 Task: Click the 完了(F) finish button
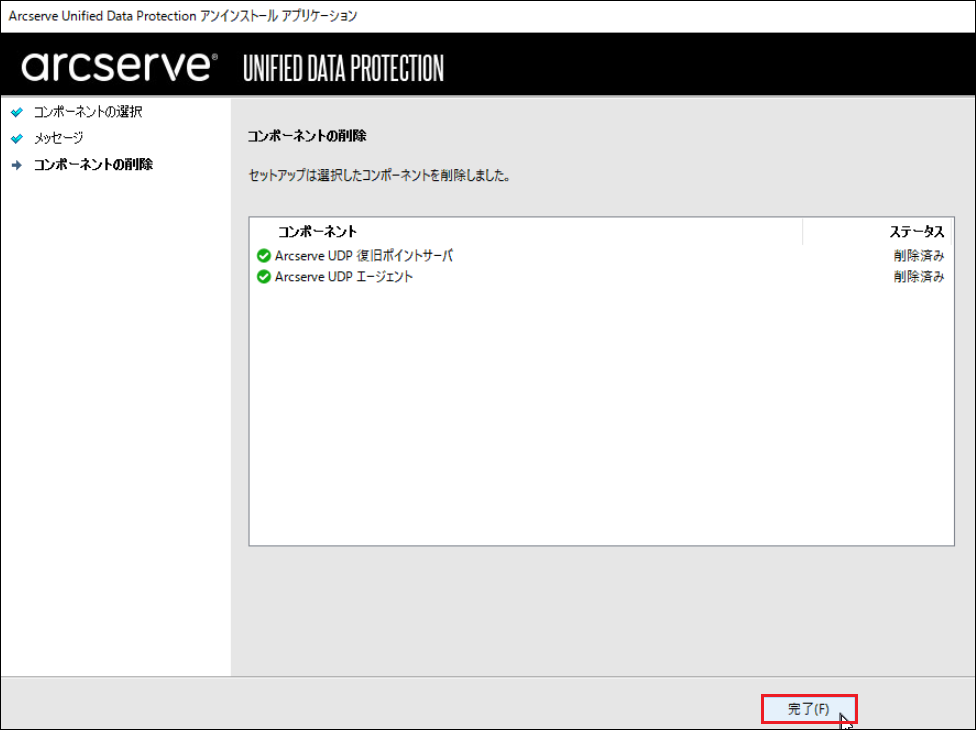click(809, 709)
